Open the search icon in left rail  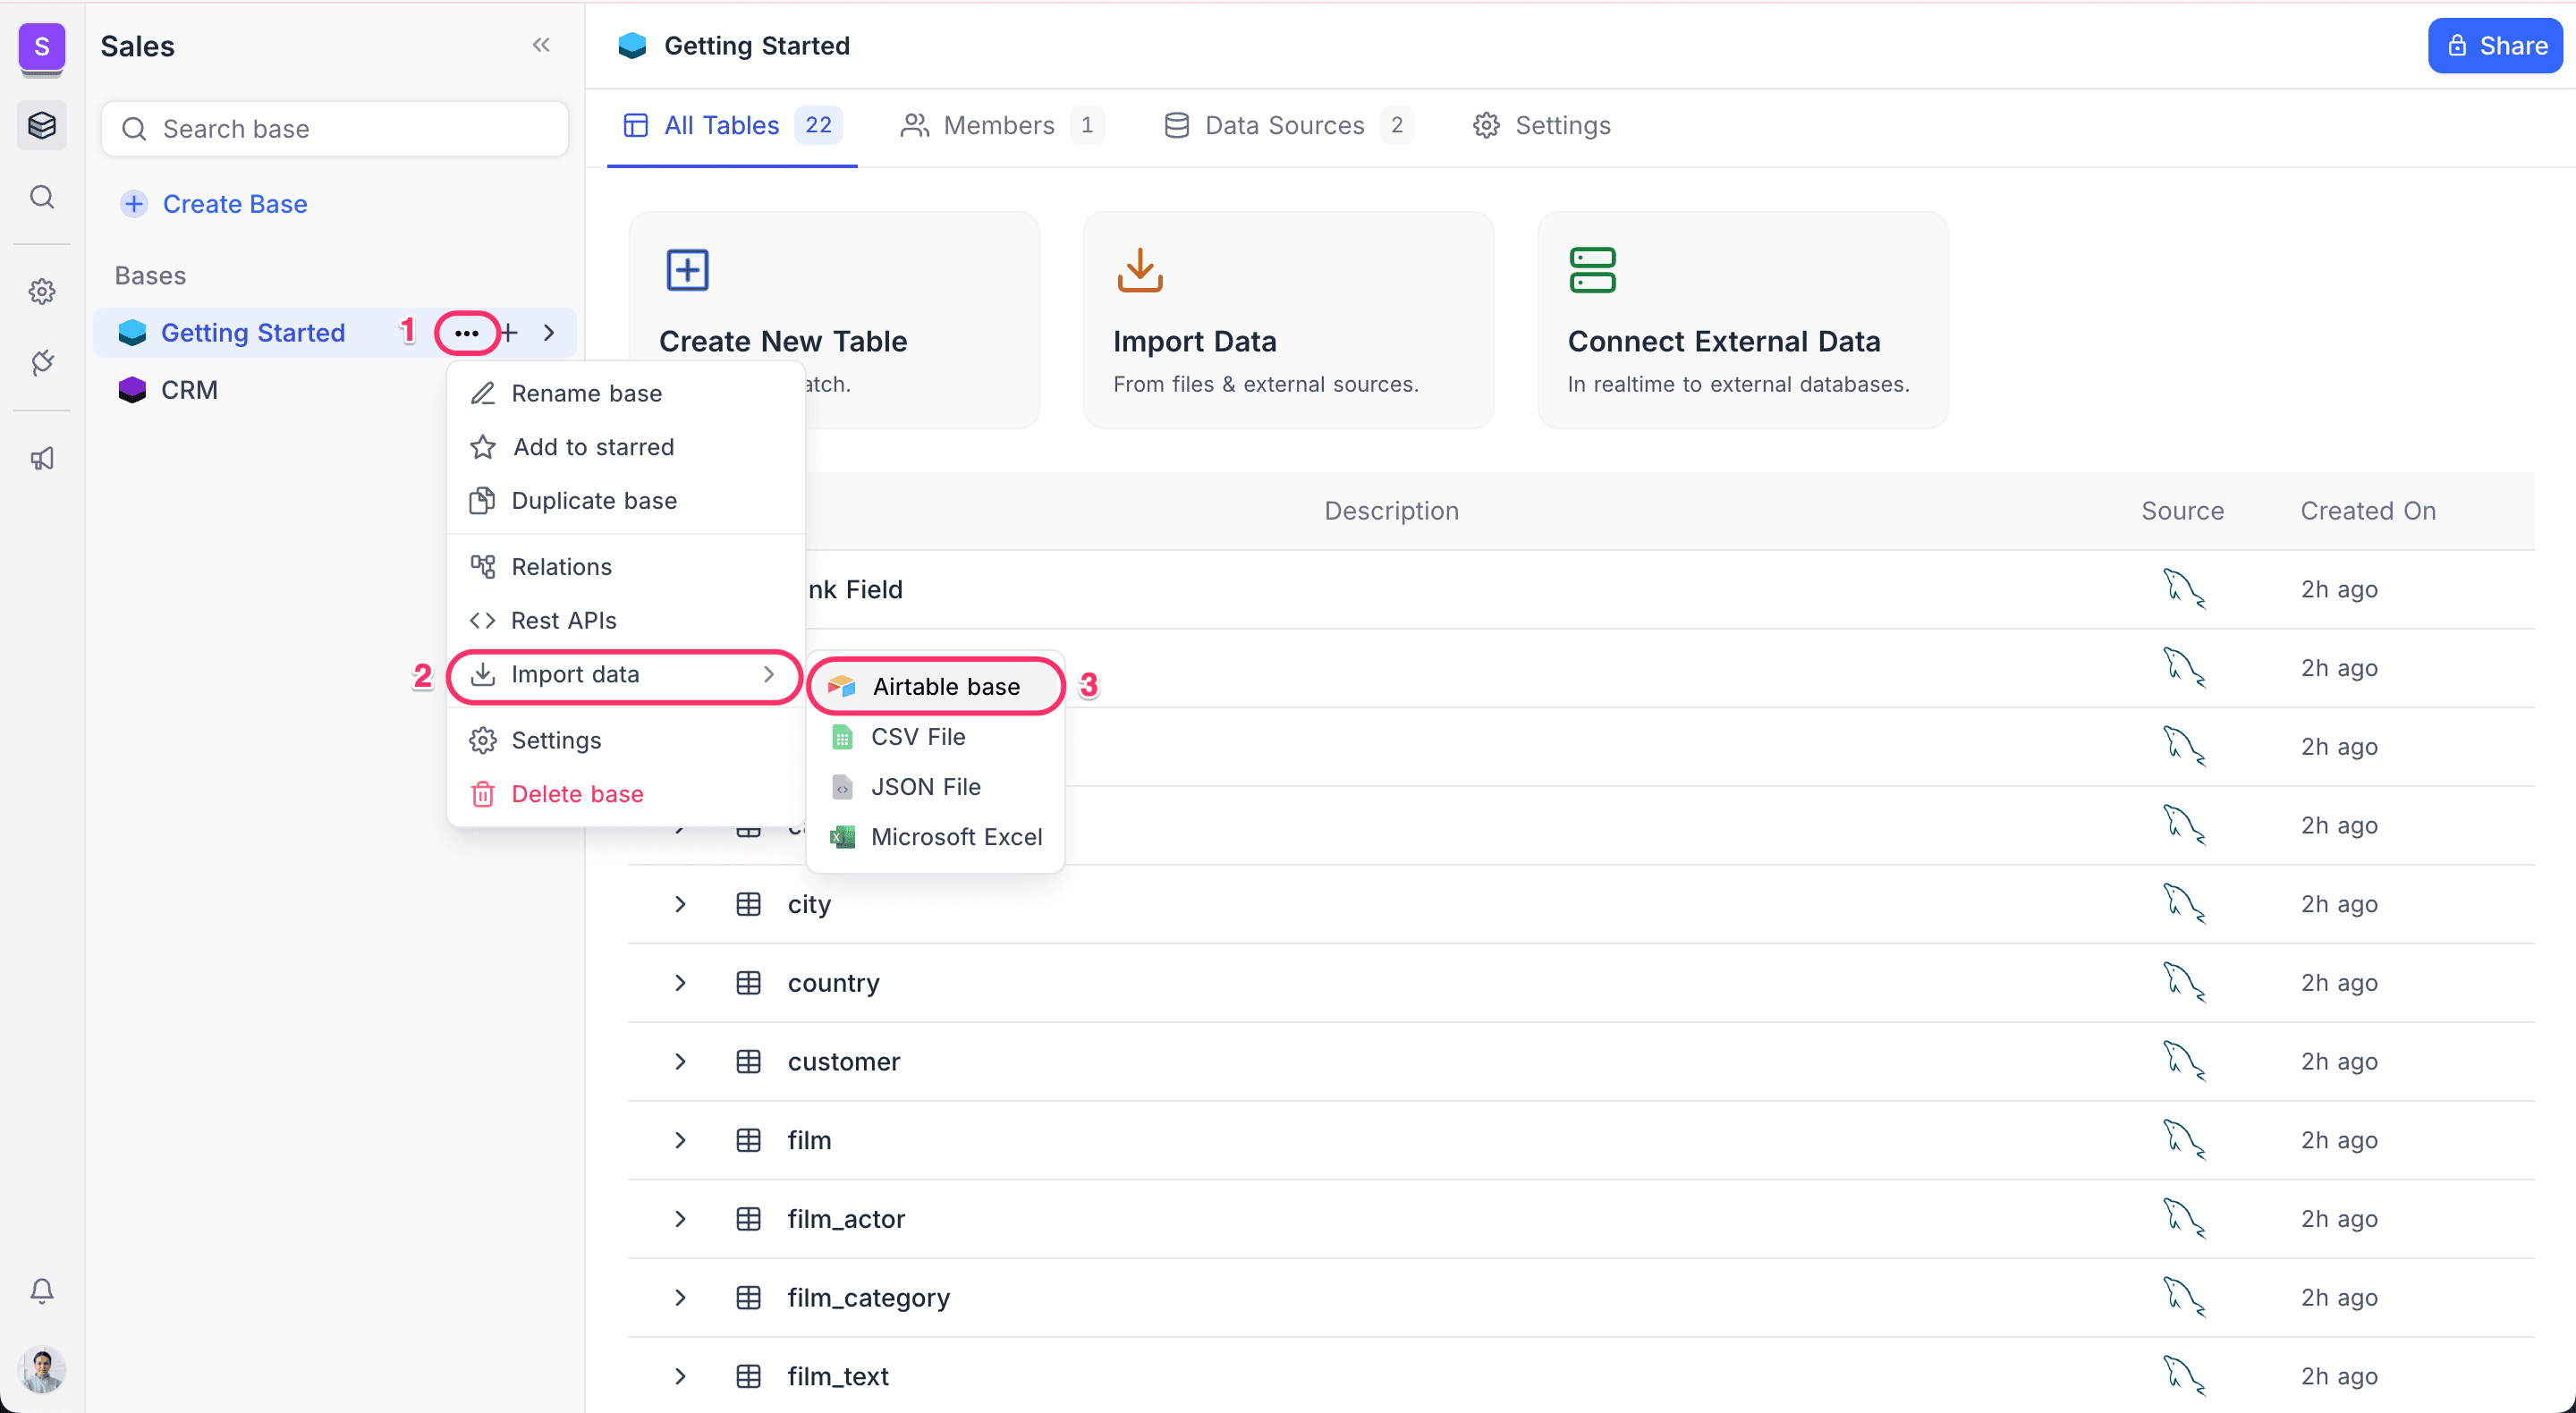[x=41, y=197]
